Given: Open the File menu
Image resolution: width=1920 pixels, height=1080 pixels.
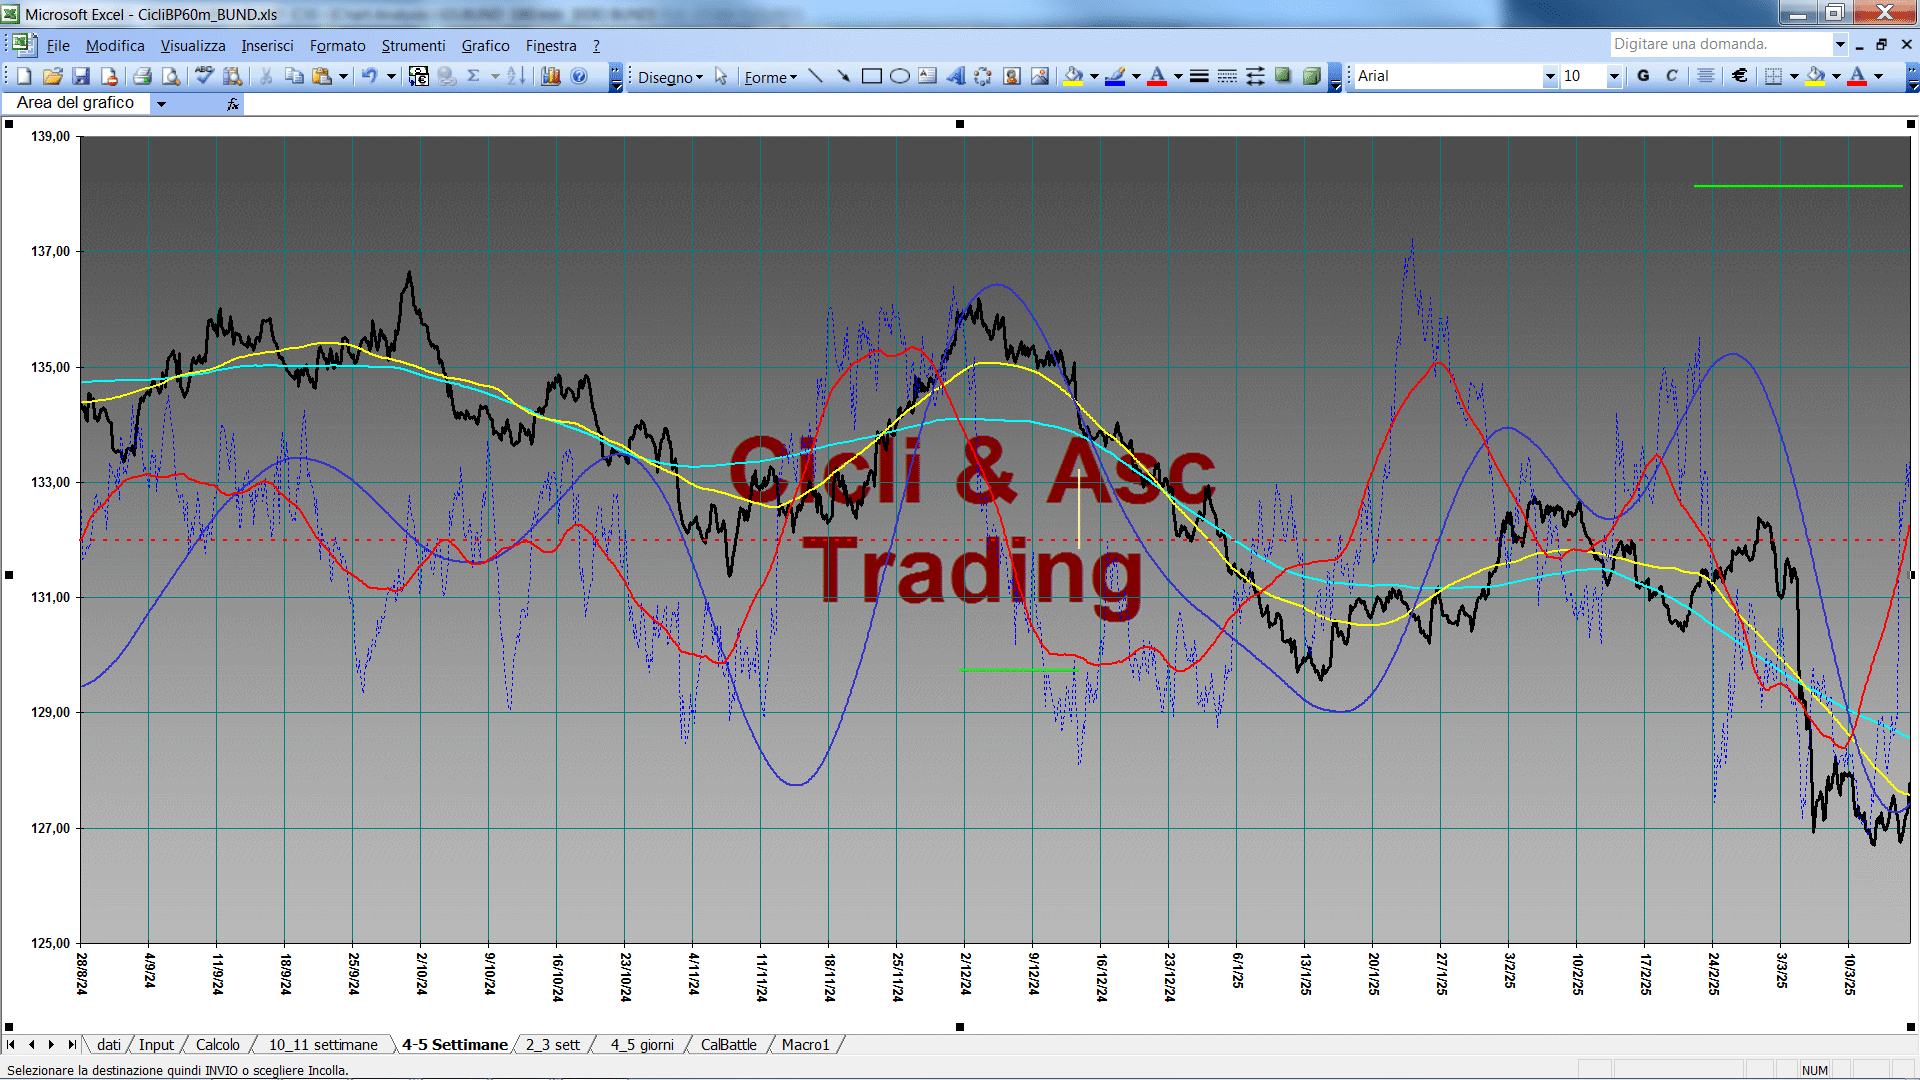Looking at the screenshot, I should point(58,46).
